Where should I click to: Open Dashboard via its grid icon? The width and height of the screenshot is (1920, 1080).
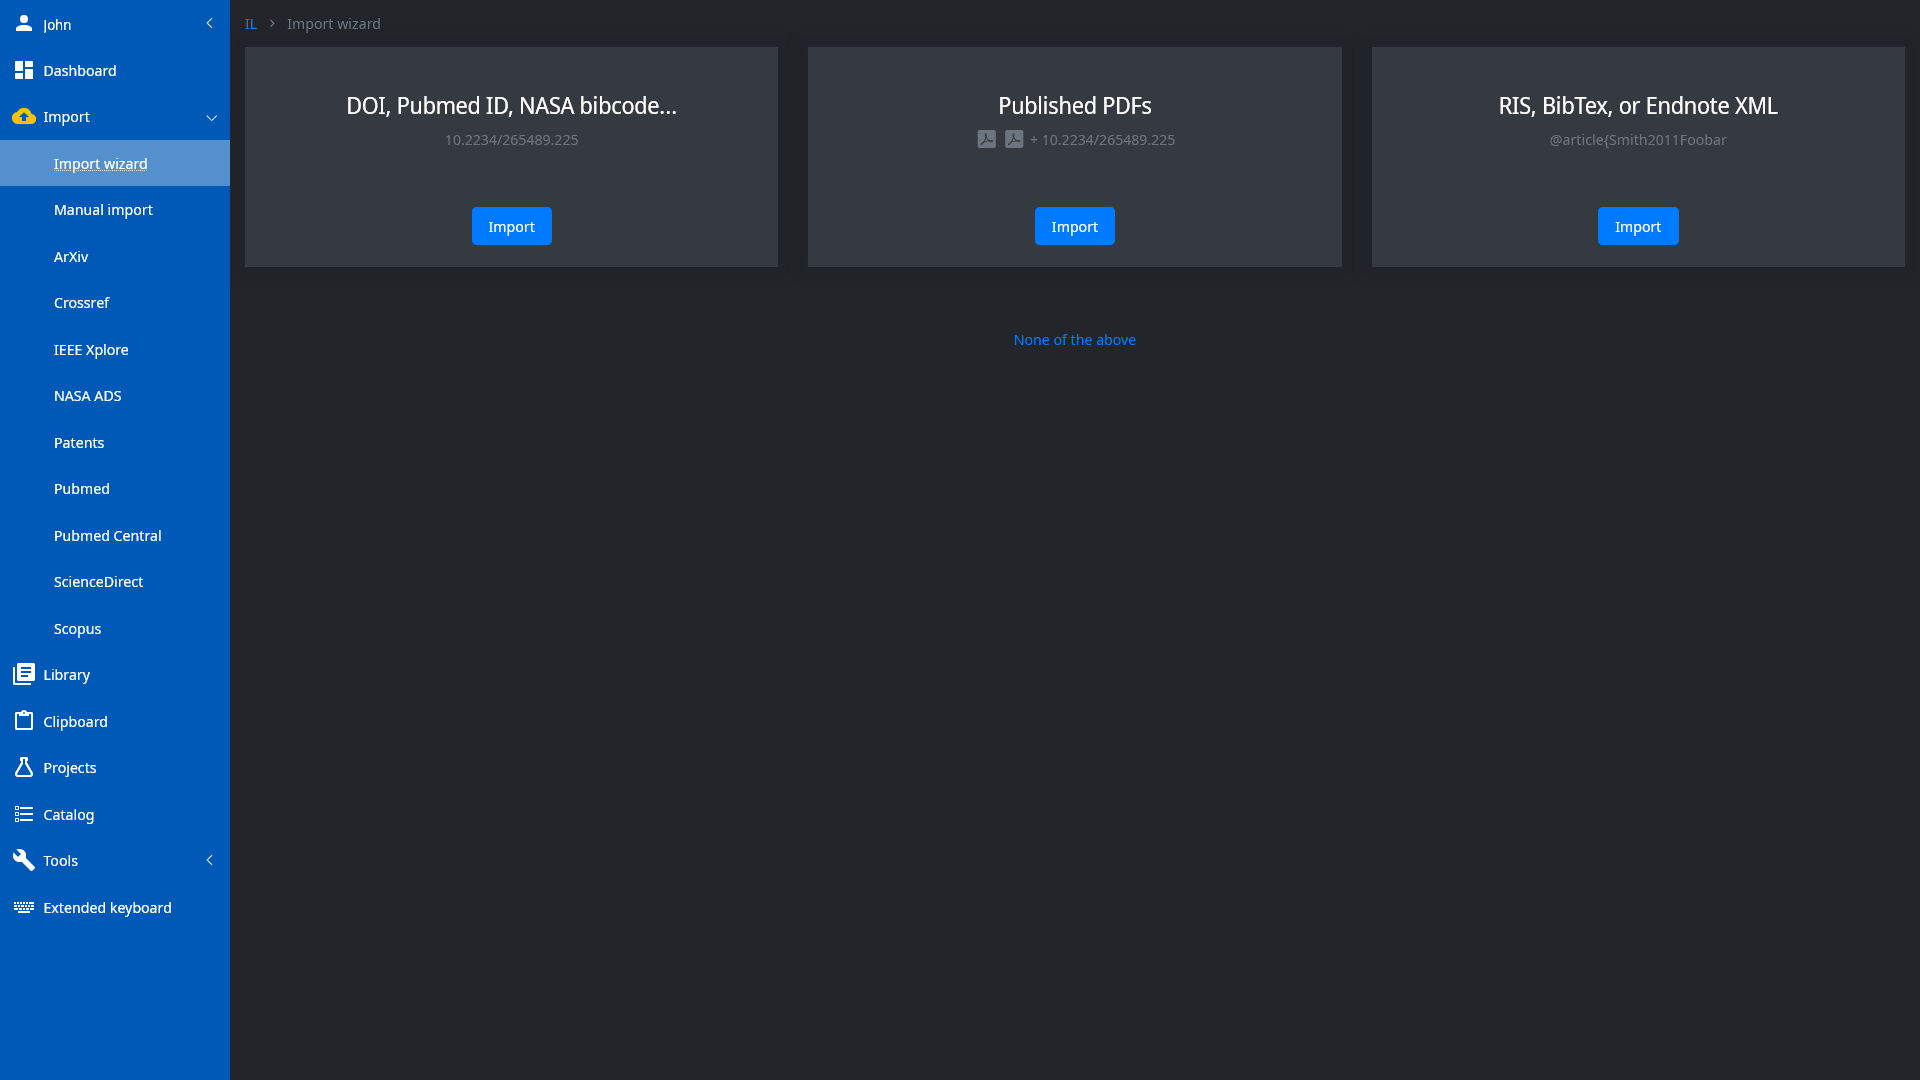24,70
